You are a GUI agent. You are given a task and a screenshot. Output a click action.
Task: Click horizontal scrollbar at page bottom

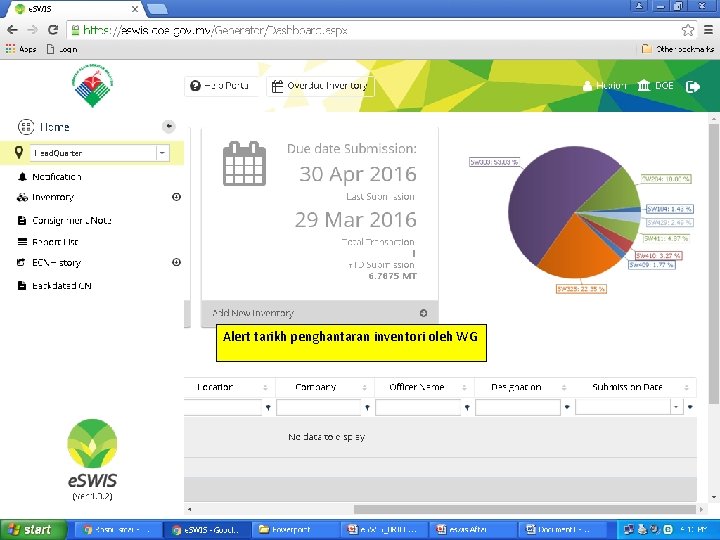tap(525, 509)
